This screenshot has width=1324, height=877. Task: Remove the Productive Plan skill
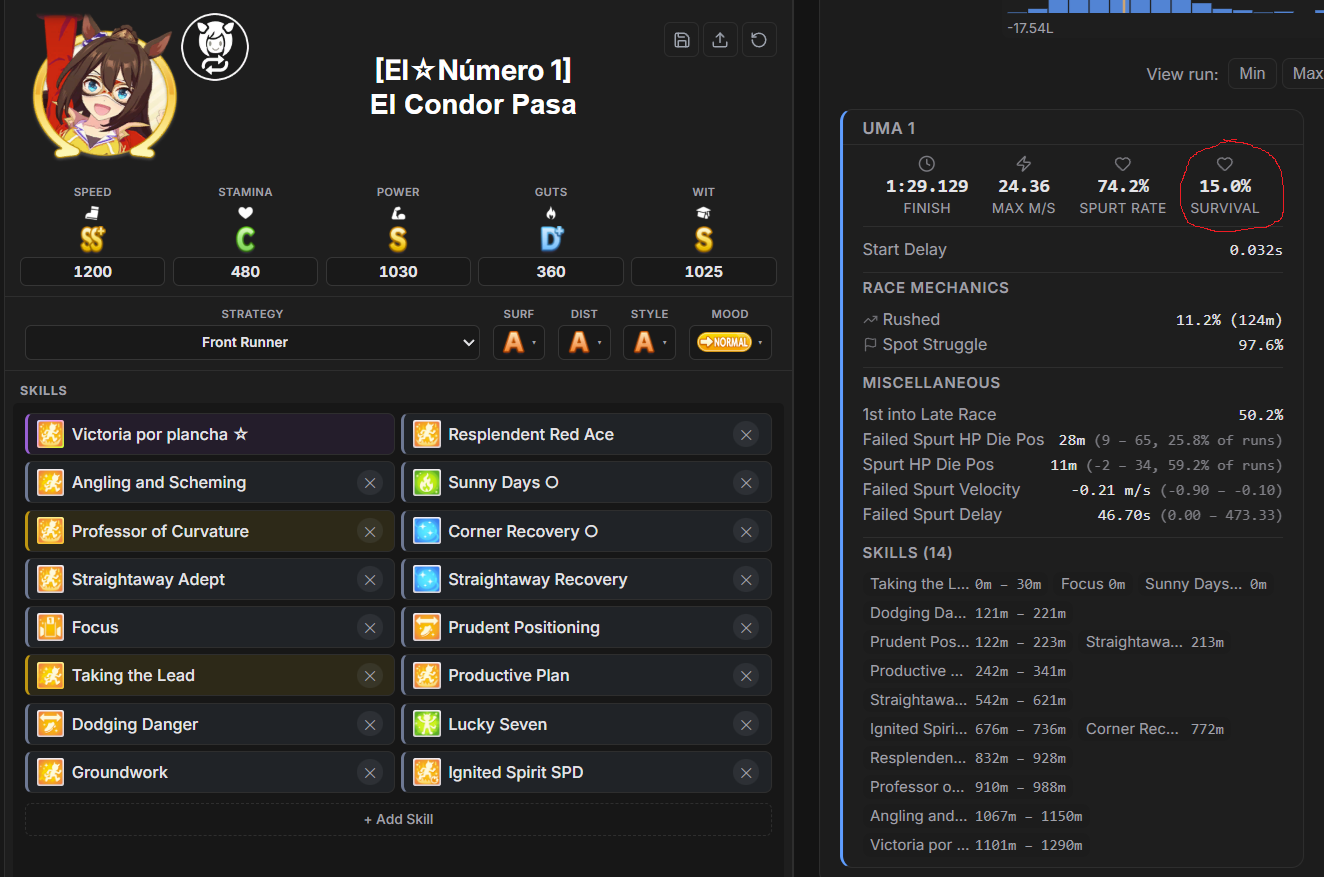[745, 676]
